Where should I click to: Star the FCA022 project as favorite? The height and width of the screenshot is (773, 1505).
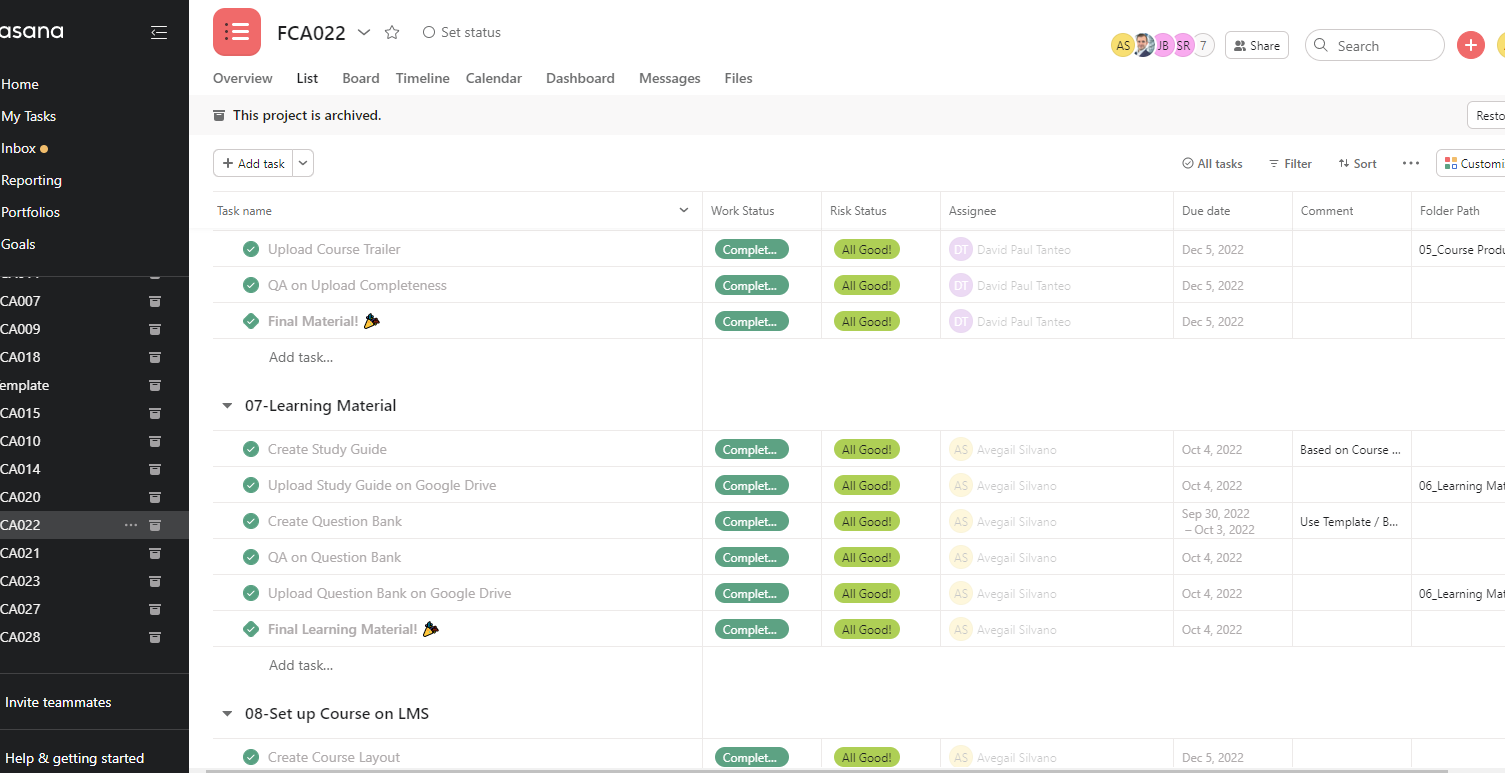point(392,32)
